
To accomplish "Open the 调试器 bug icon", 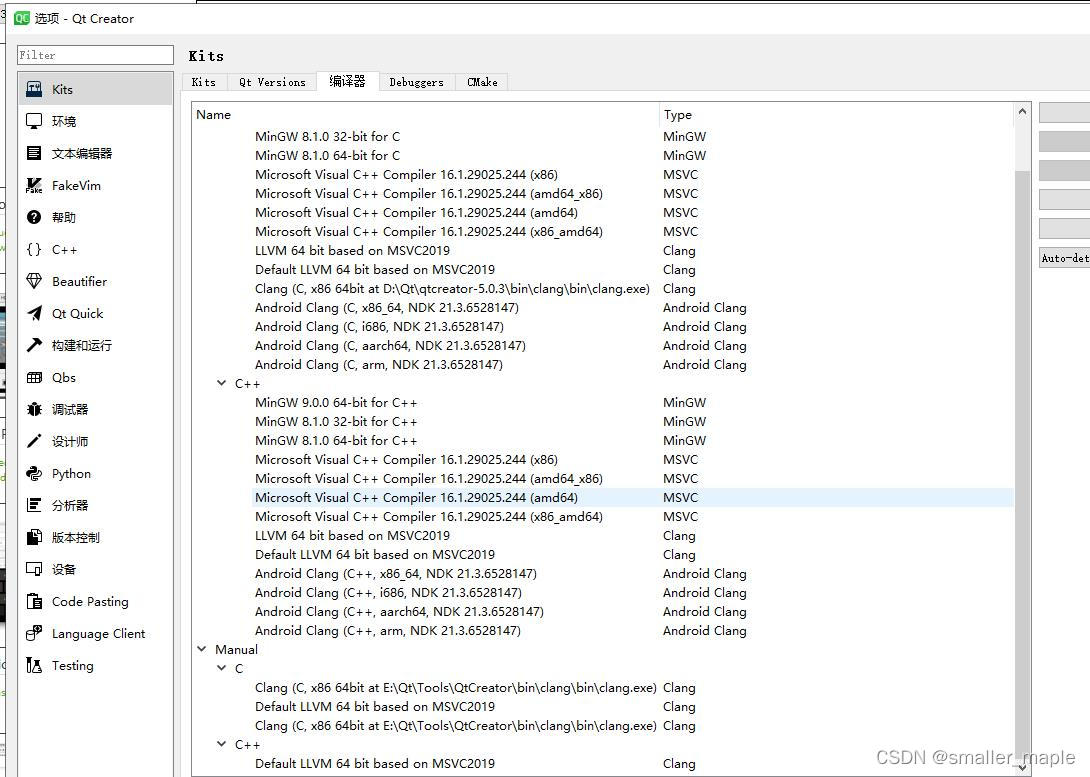I will click(34, 409).
